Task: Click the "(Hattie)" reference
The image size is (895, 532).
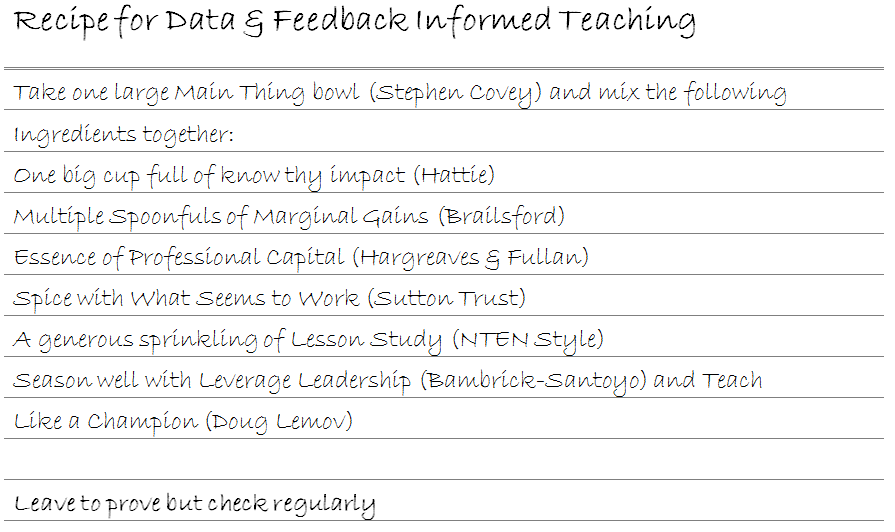Action: 454,176
